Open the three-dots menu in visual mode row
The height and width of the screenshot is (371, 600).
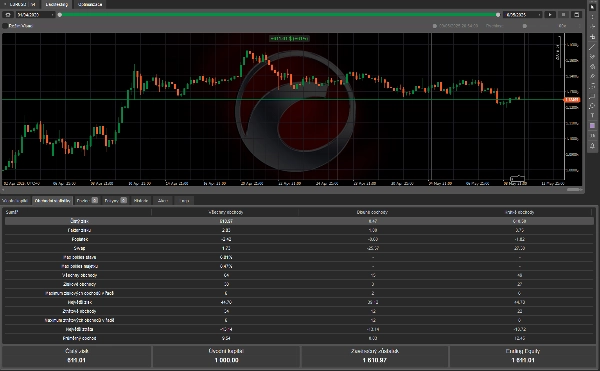pos(579,26)
